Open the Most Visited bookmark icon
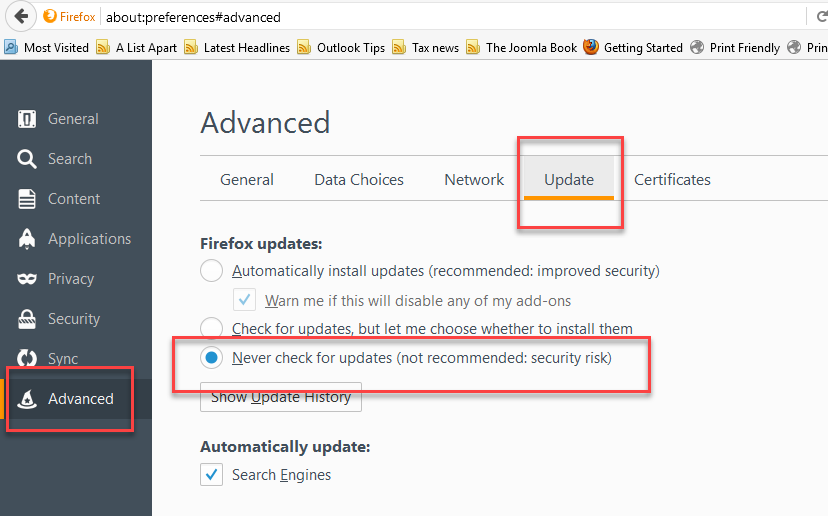 point(11,48)
